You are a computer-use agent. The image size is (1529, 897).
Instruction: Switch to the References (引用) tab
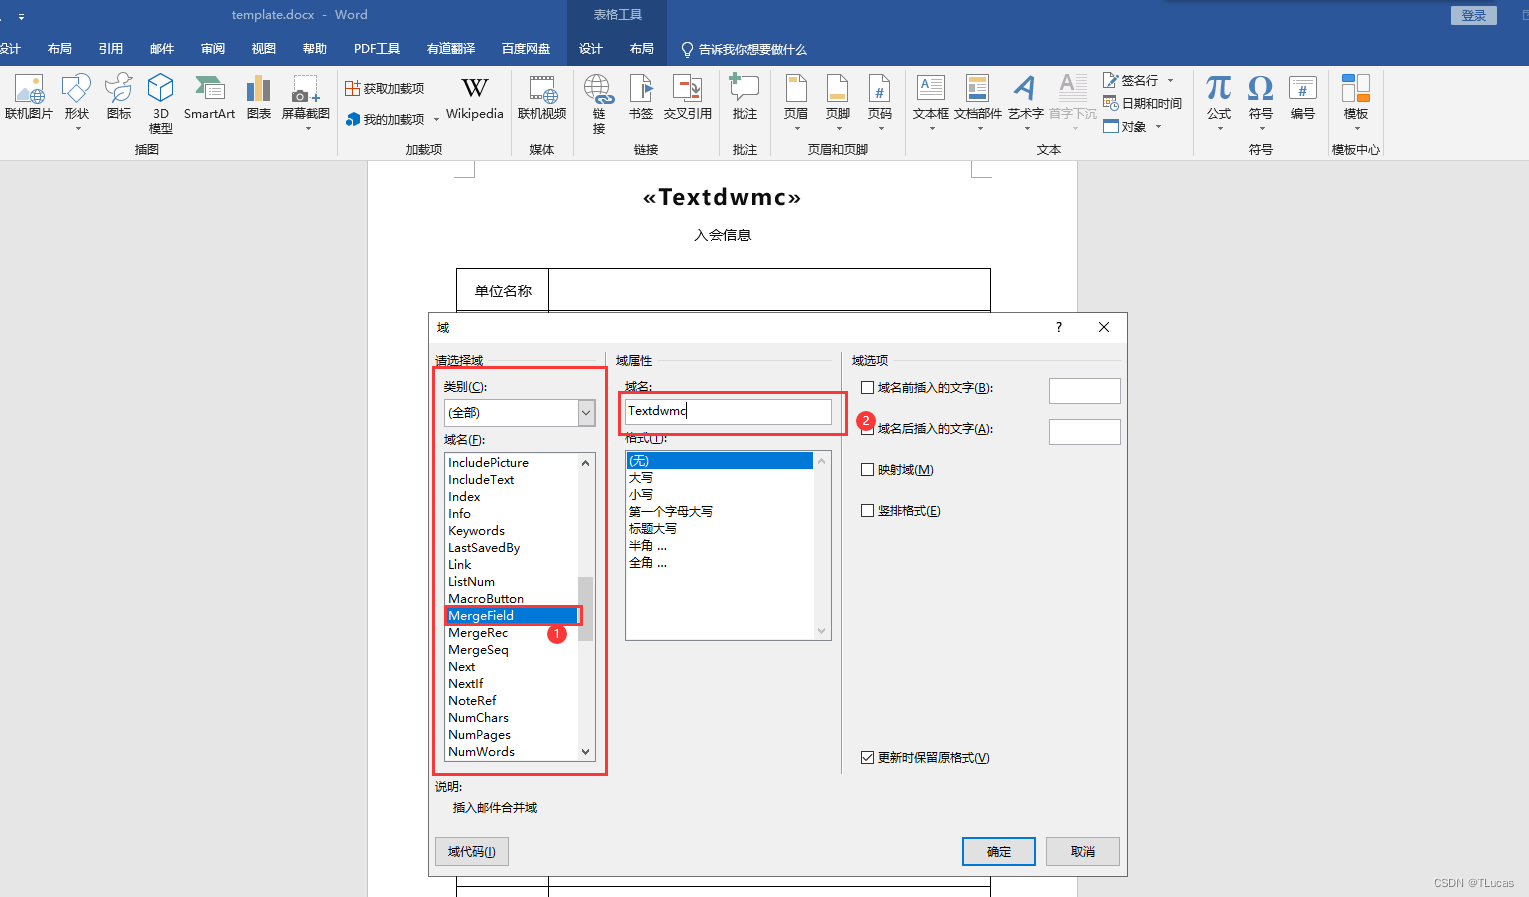pos(111,49)
